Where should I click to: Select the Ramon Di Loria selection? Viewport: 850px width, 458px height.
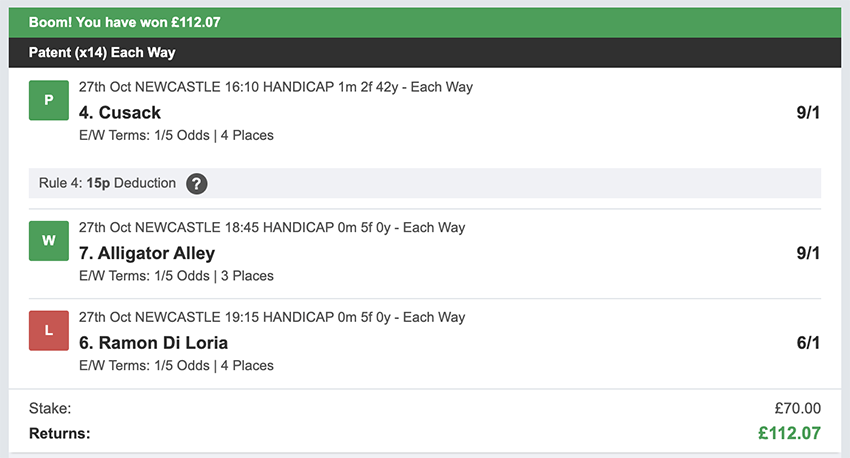(153, 343)
